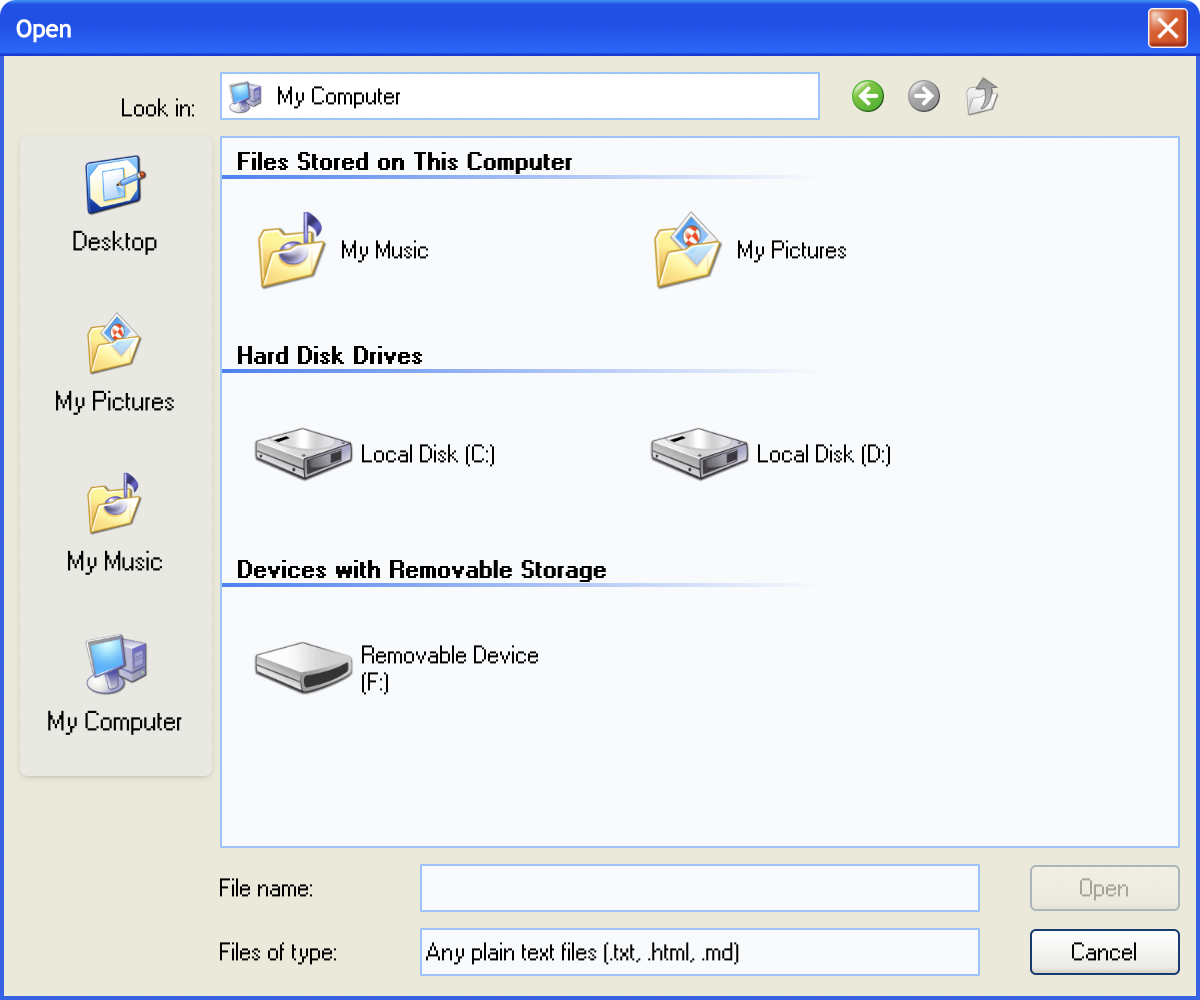Click the 'My Pictures' label in file list
This screenshot has height=1000, width=1200.
point(791,250)
